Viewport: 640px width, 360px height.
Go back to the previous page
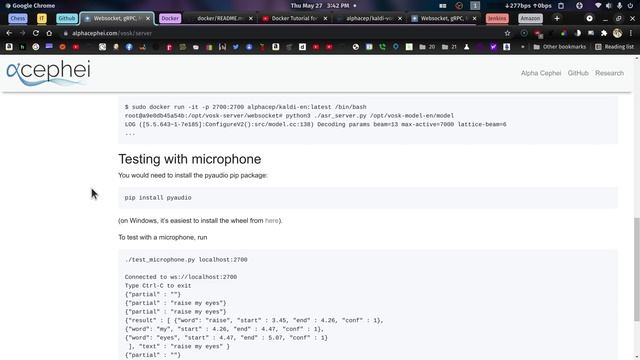[9, 33]
